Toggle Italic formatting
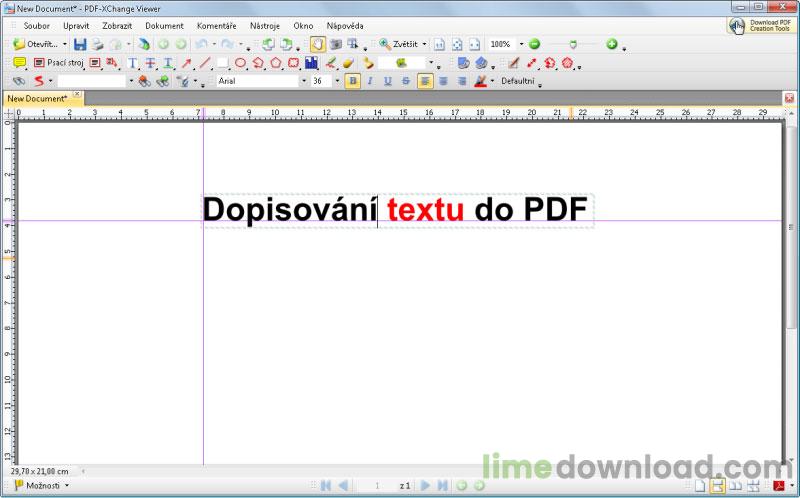The height and width of the screenshot is (498, 800). (x=370, y=81)
